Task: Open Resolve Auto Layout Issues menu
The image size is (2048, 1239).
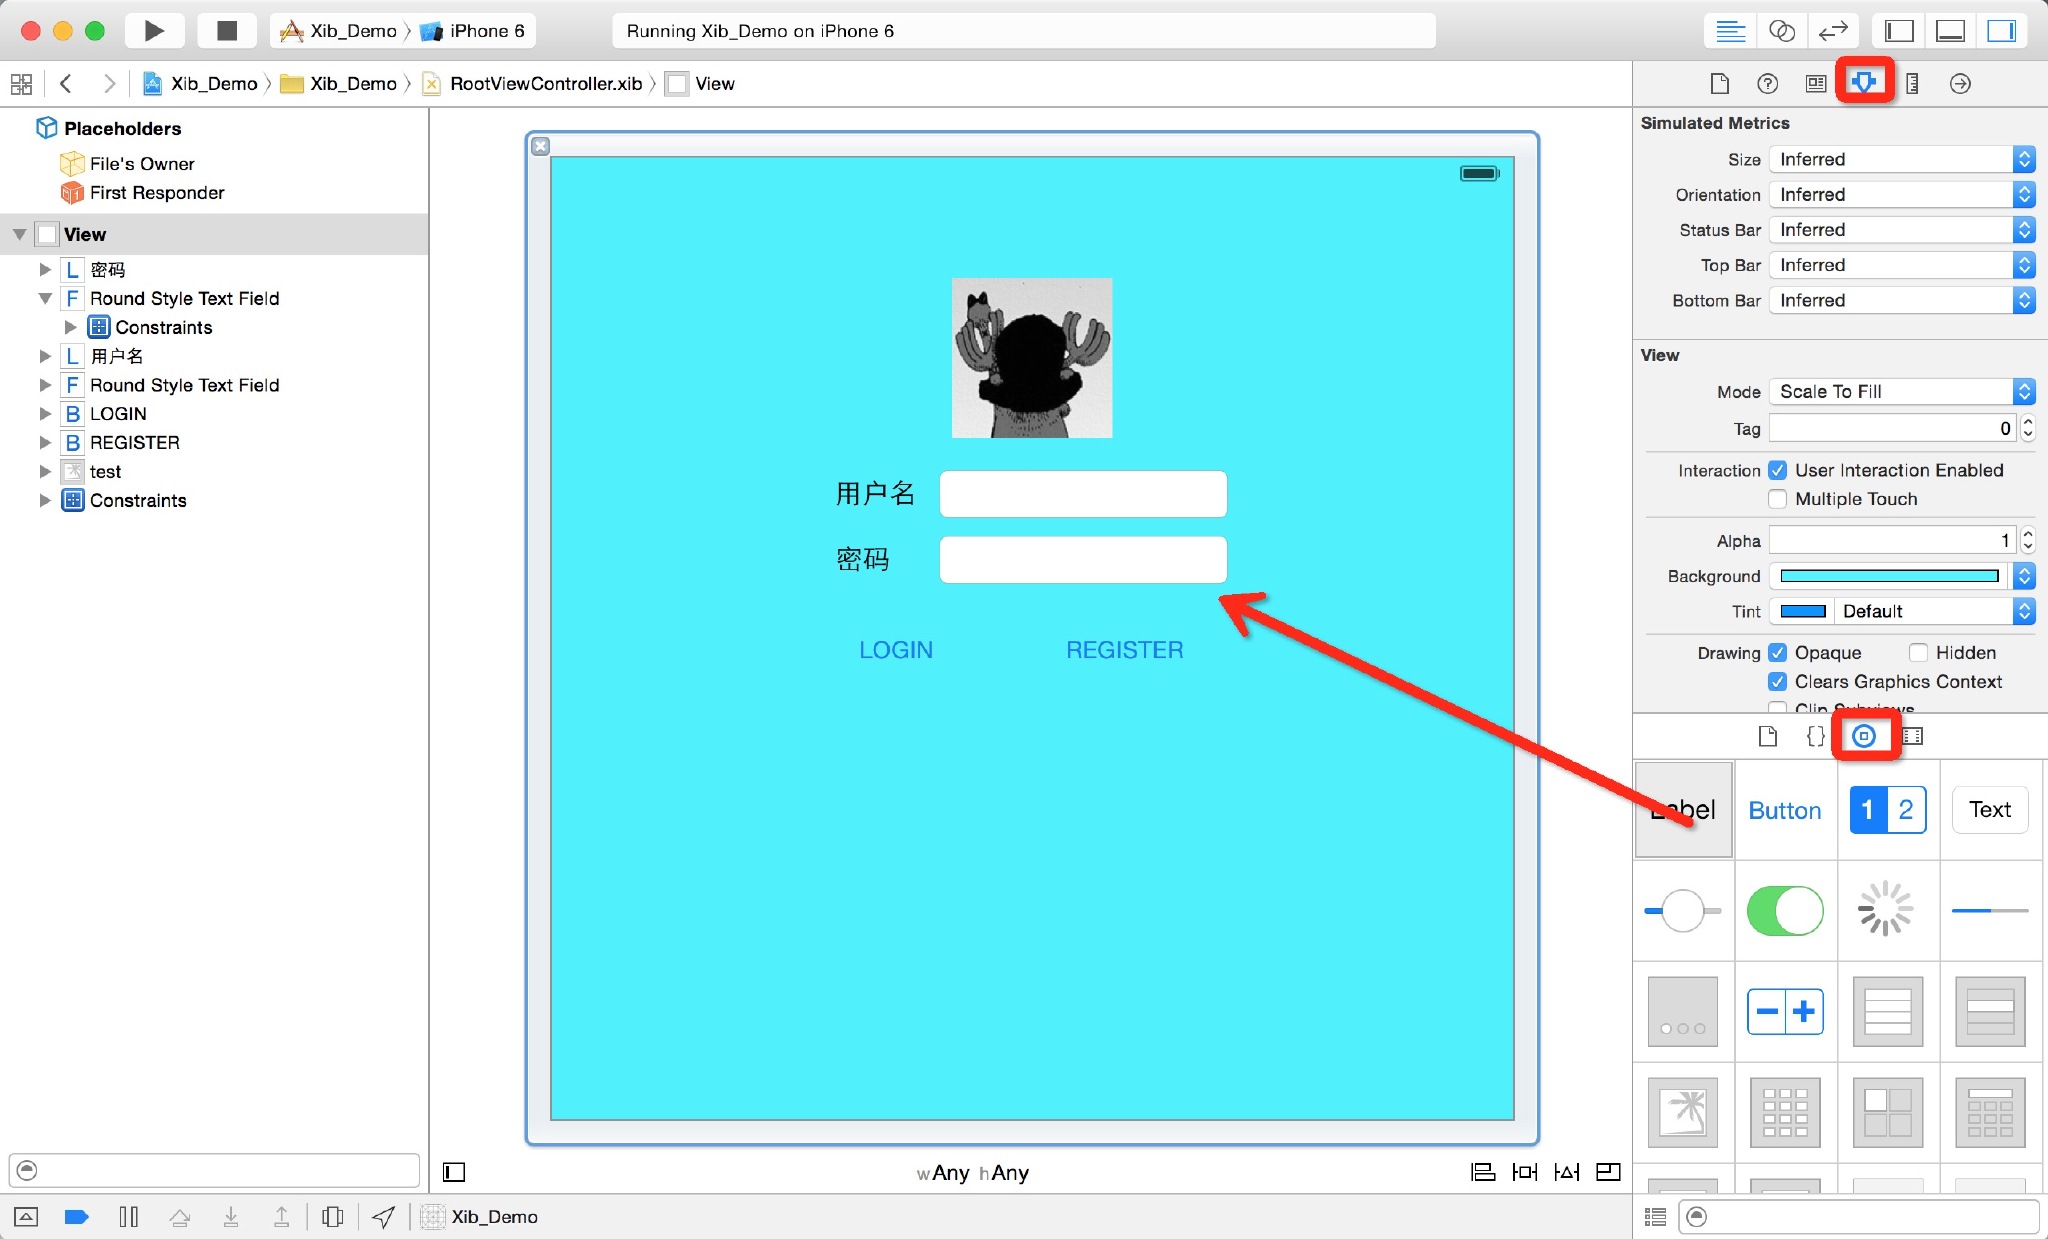Action: click(x=1566, y=1172)
